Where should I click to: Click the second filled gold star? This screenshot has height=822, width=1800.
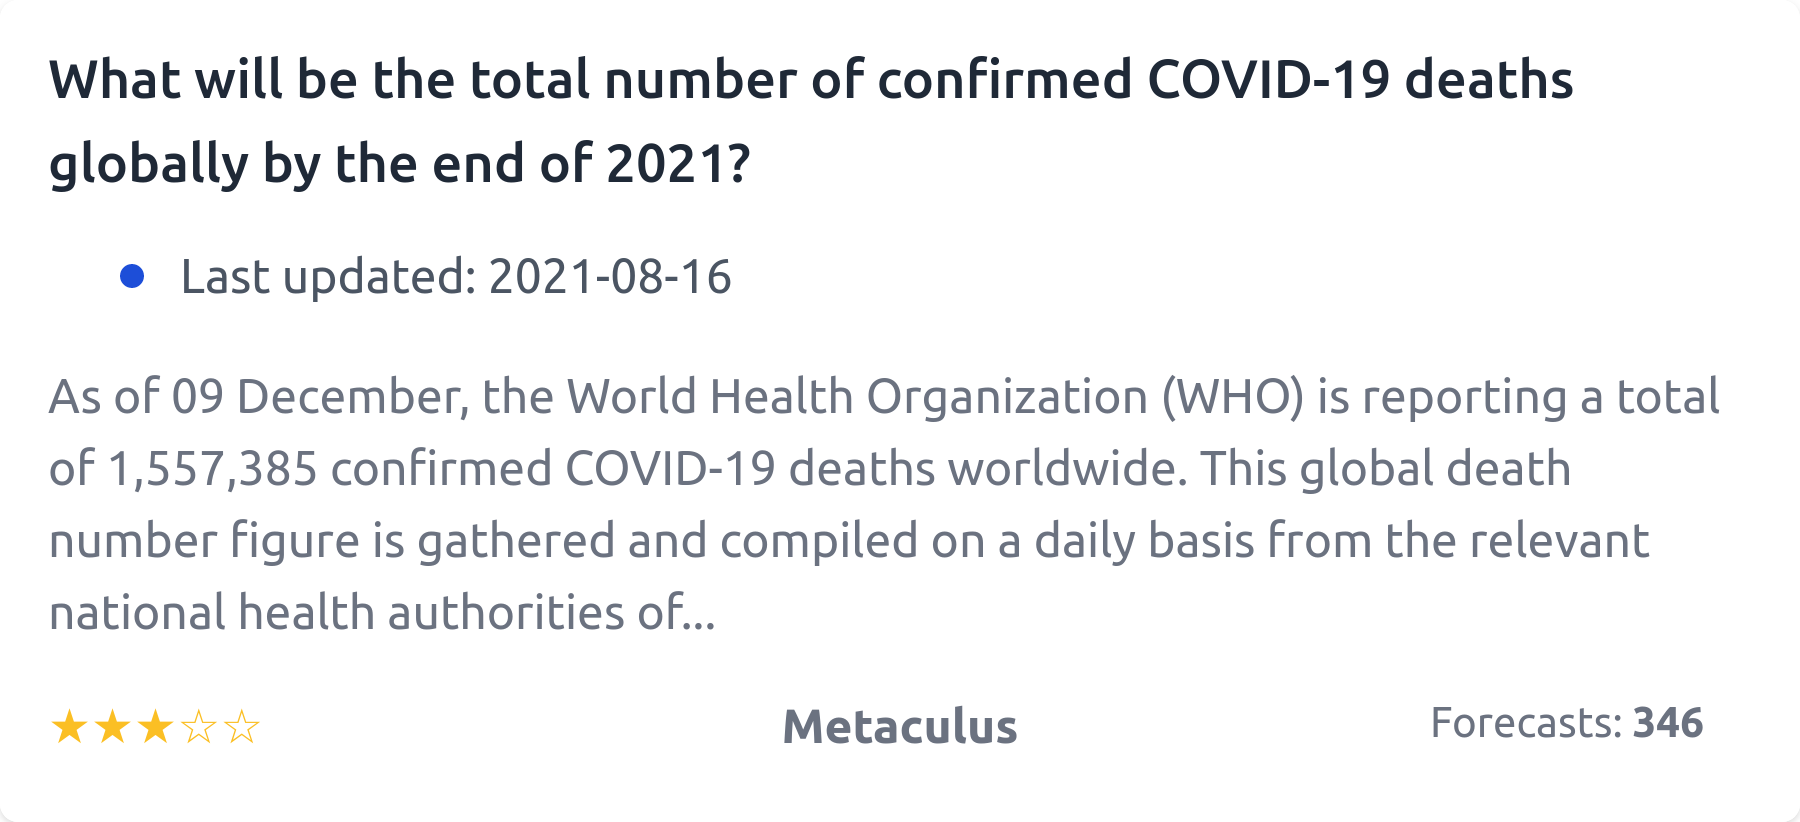[x=112, y=727]
